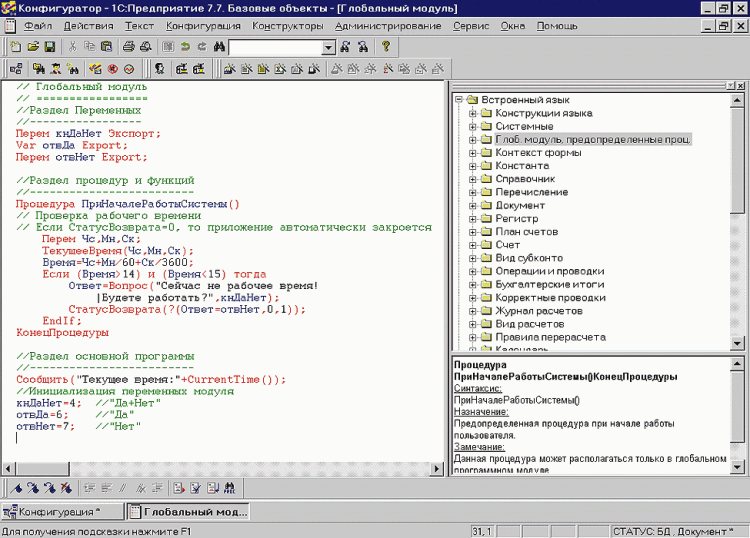Collapse the Встроенный язык root node
Image resolution: width=750 pixels, height=538 pixels.
pos(459,100)
